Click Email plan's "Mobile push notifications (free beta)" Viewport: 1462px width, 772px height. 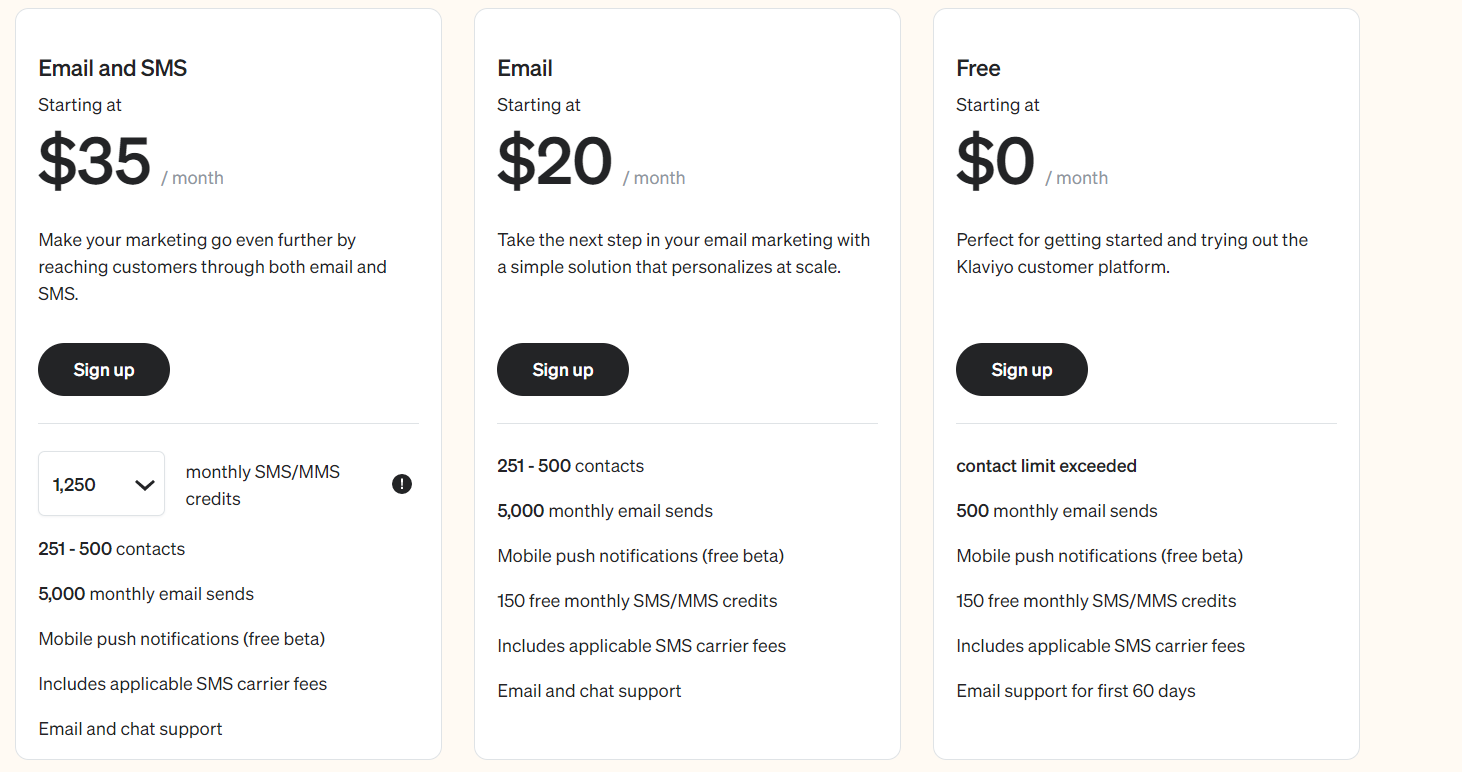coord(640,556)
